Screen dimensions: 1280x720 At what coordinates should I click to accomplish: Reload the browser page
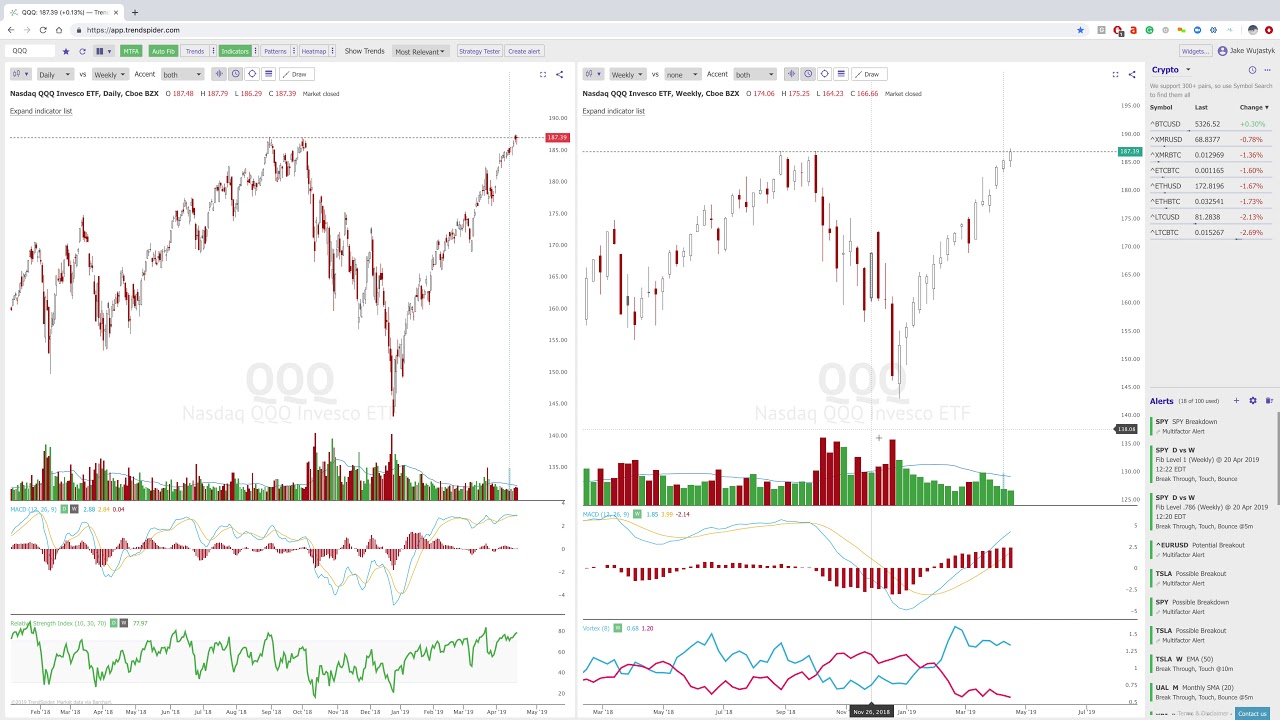[43, 30]
